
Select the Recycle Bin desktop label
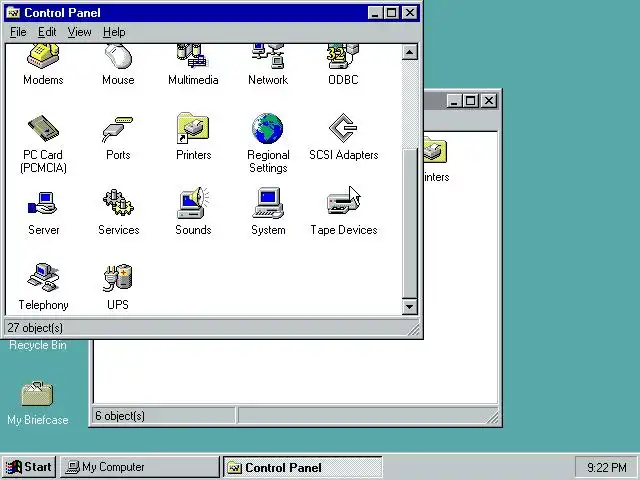click(38, 345)
